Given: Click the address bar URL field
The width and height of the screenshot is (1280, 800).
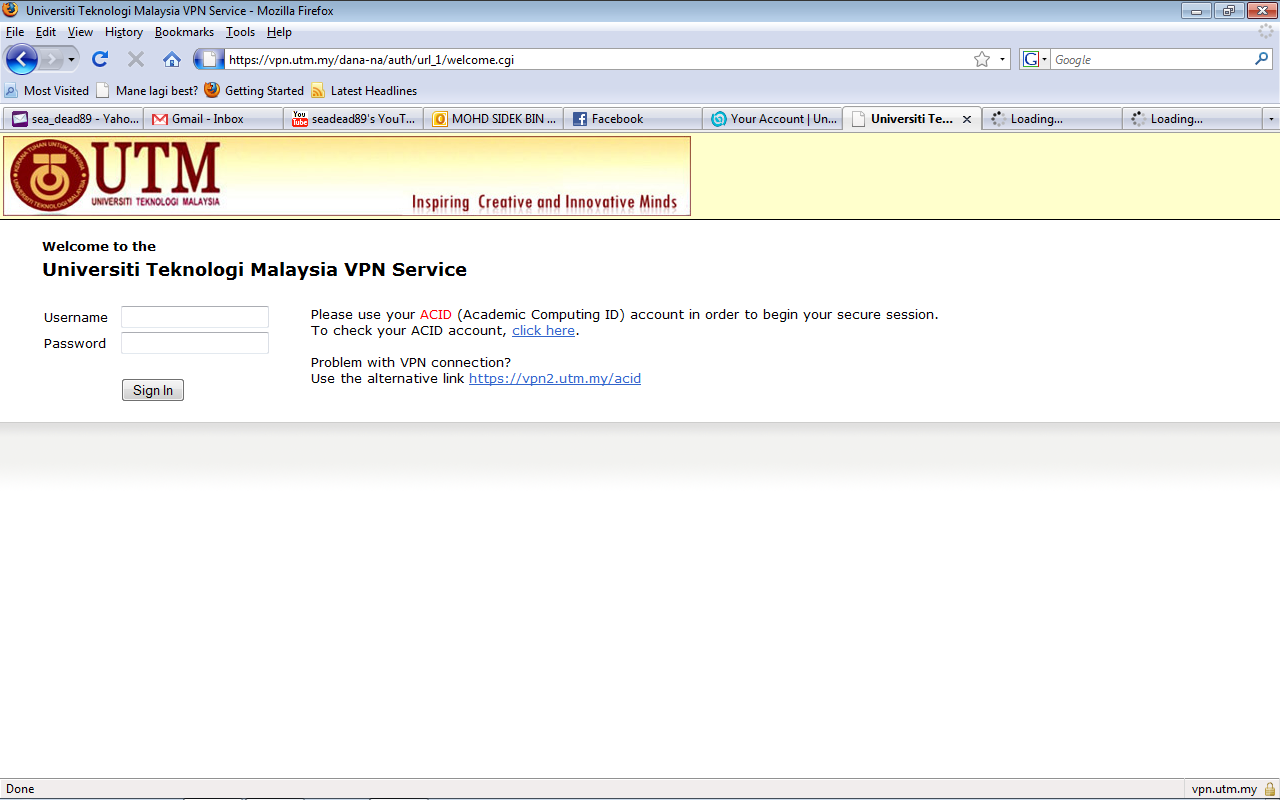Looking at the screenshot, I should [598, 59].
